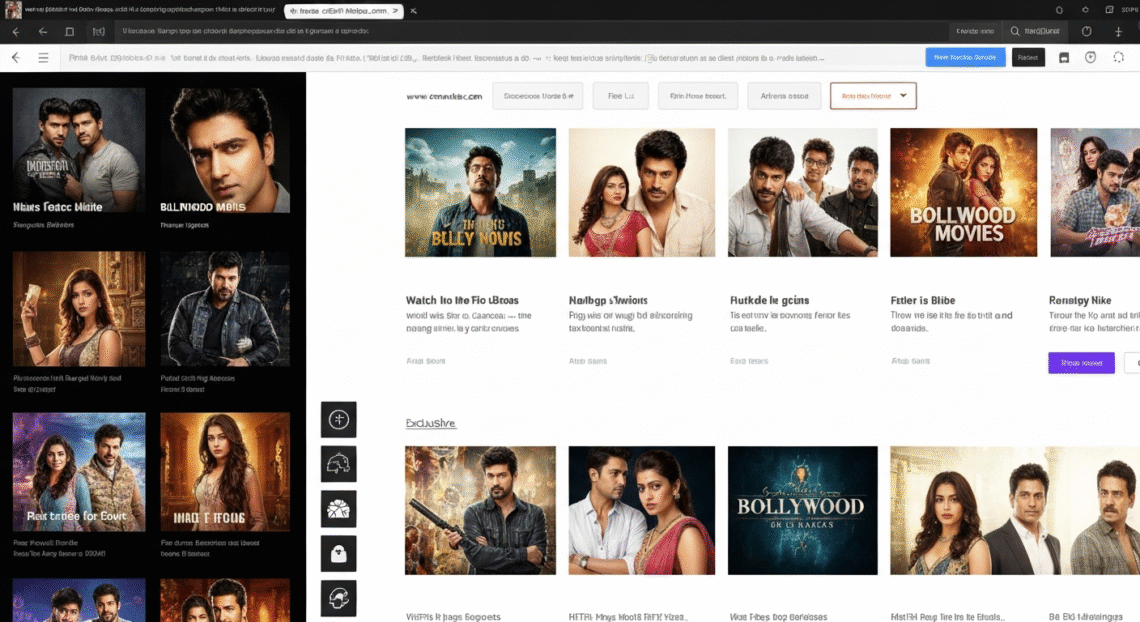Click the circular loading icon at toolbar right

point(1120,57)
